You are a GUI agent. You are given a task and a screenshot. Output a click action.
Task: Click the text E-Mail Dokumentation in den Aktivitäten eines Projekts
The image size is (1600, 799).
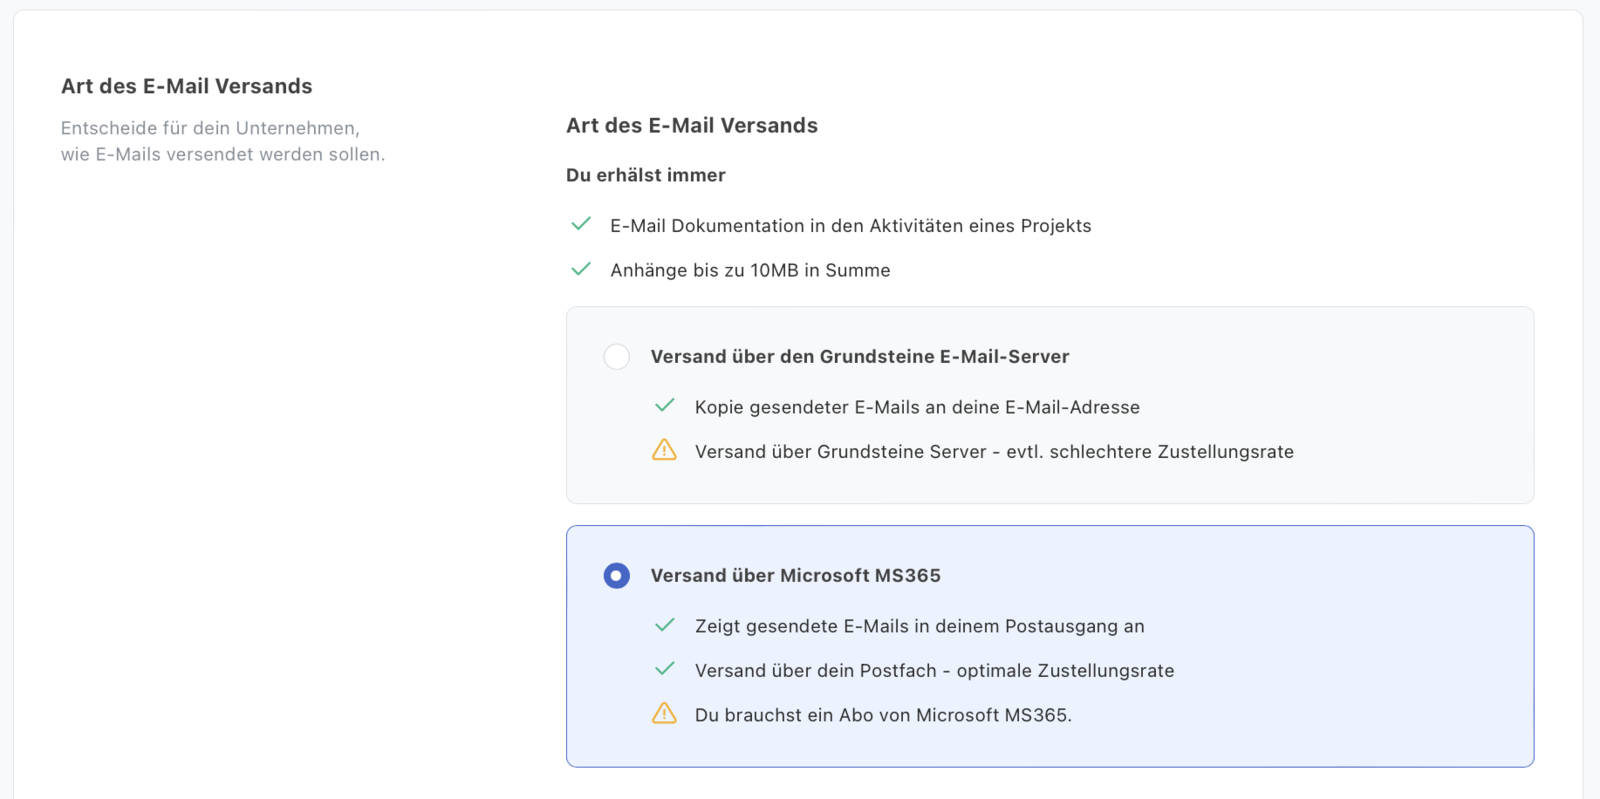click(850, 226)
